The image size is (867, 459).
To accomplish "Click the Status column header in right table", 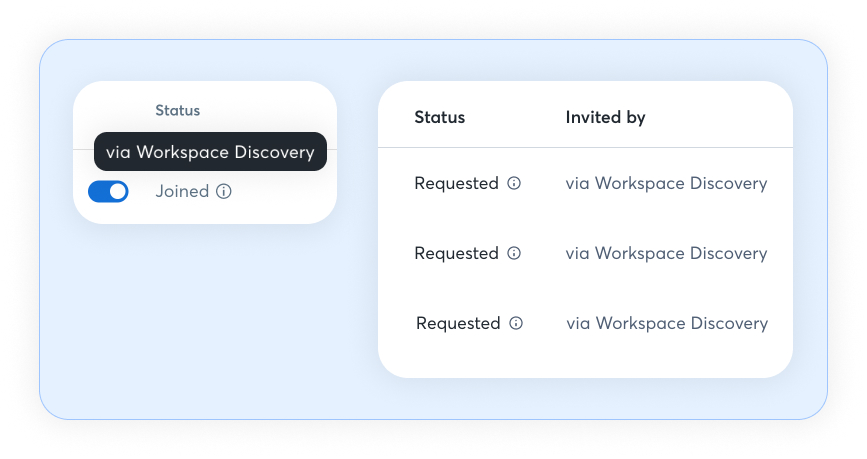I will (x=440, y=117).
